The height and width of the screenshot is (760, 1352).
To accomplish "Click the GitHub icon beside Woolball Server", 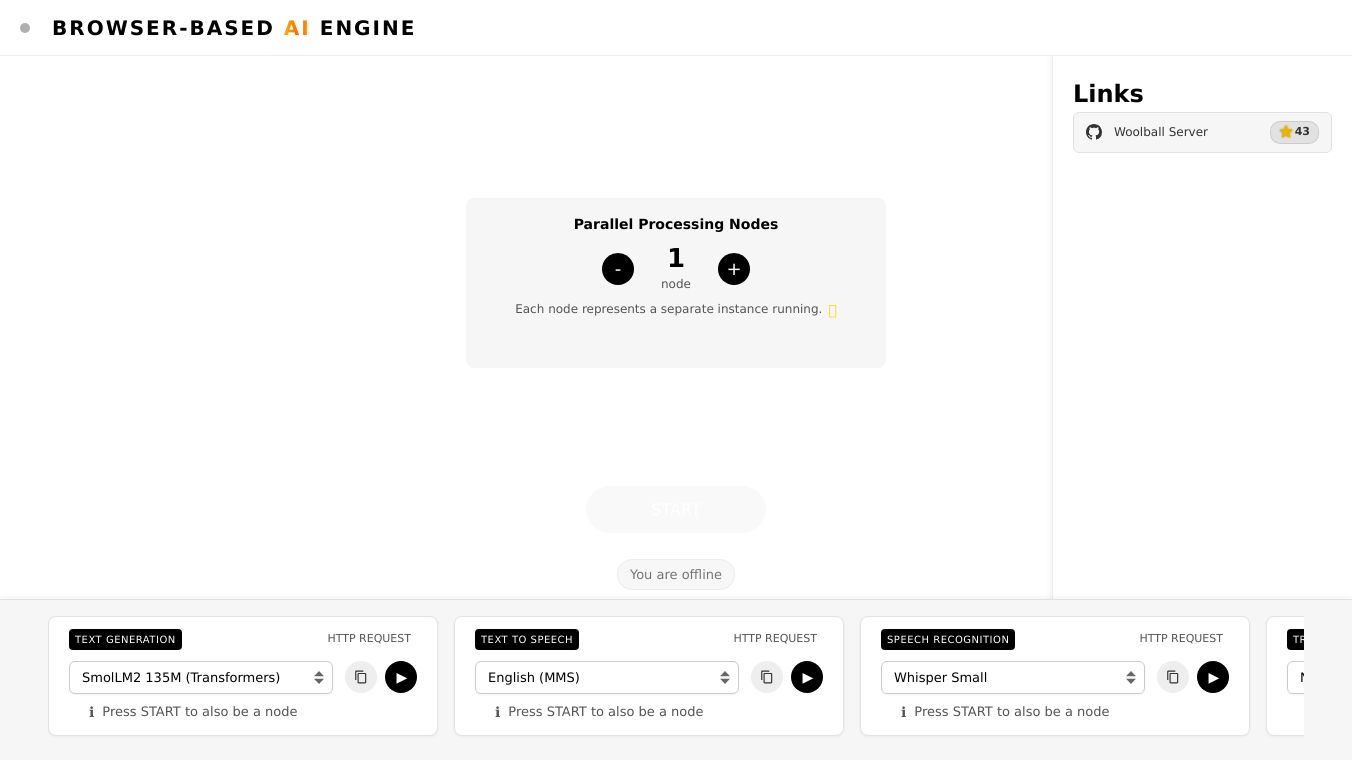I will tap(1094, 132).
